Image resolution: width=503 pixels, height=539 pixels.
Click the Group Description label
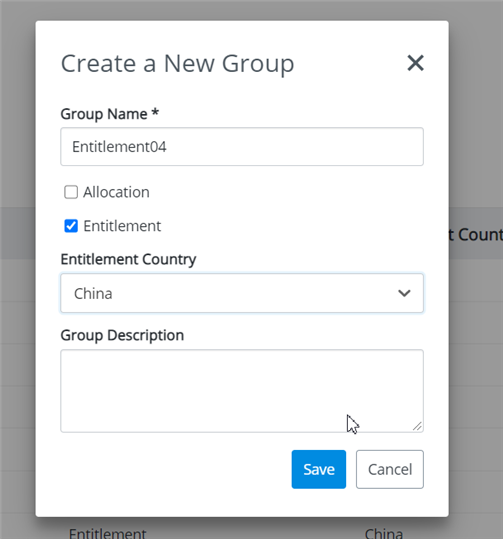[122, 335]
